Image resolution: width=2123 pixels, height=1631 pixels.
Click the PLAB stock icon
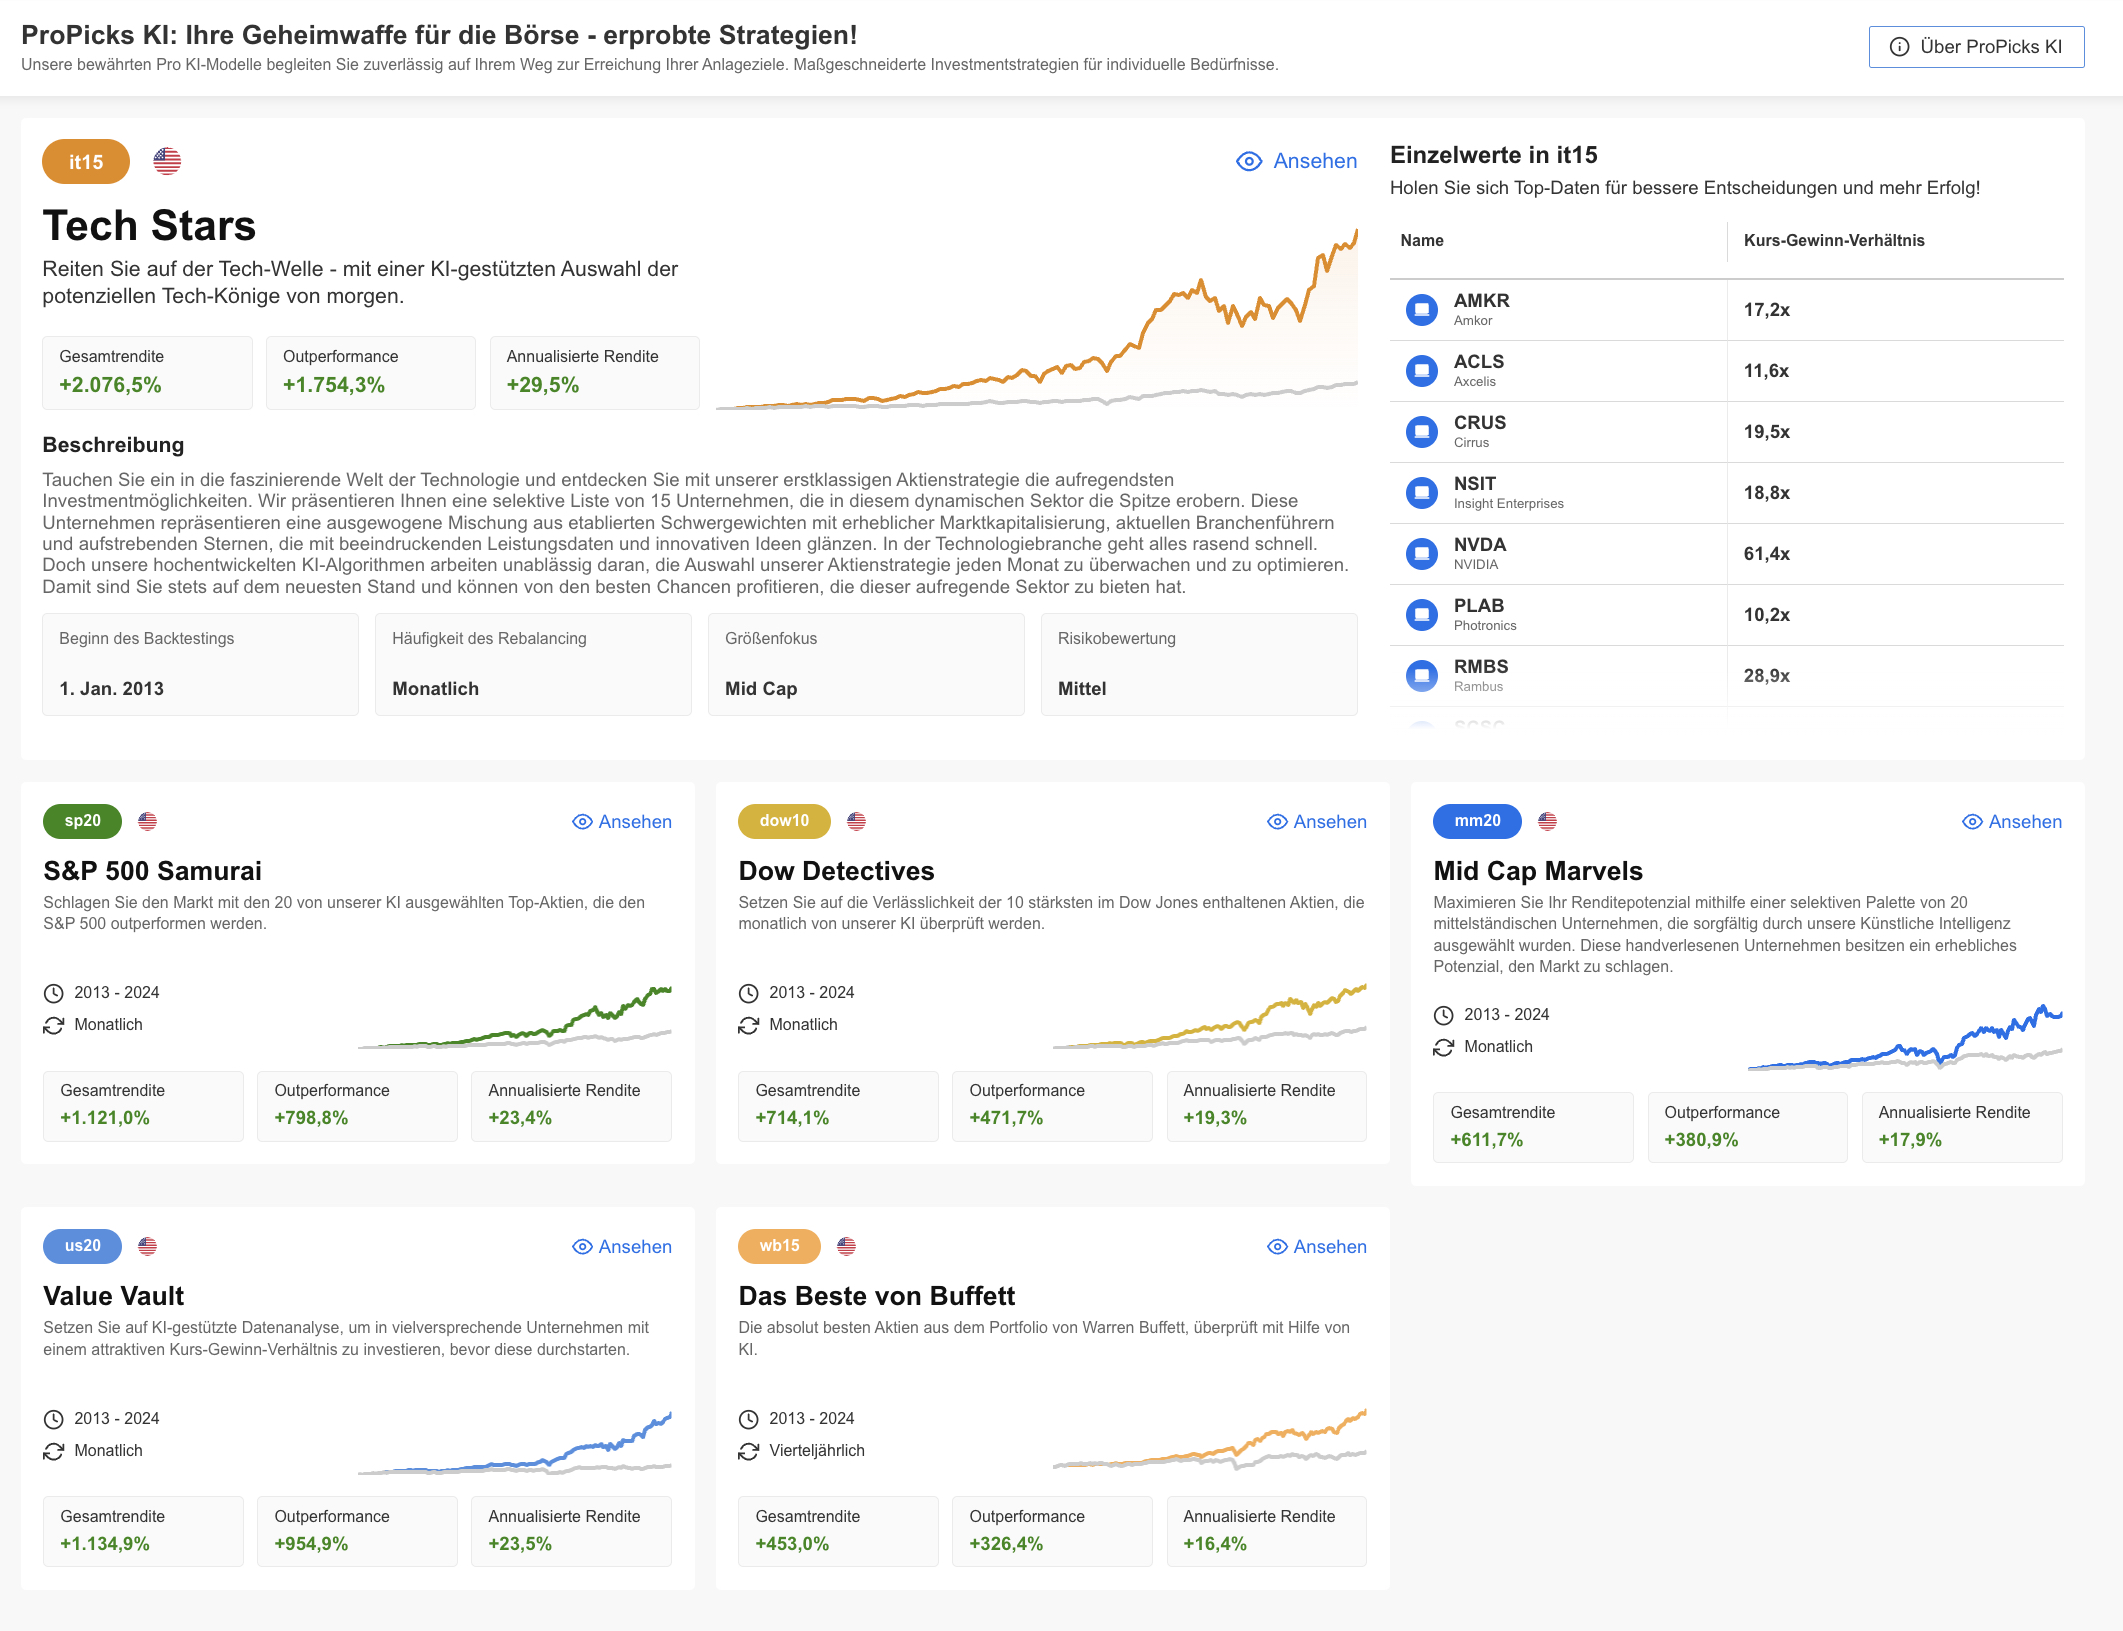click(1421, 615)
